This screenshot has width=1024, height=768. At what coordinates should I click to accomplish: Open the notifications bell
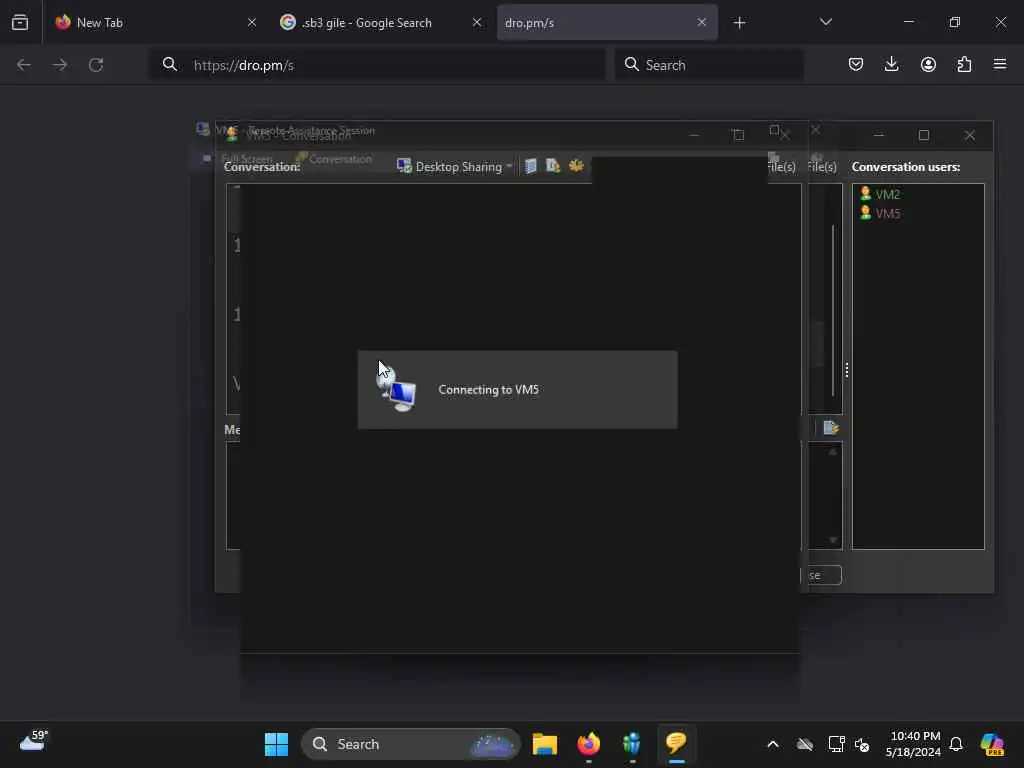click(x=956, y=744)
